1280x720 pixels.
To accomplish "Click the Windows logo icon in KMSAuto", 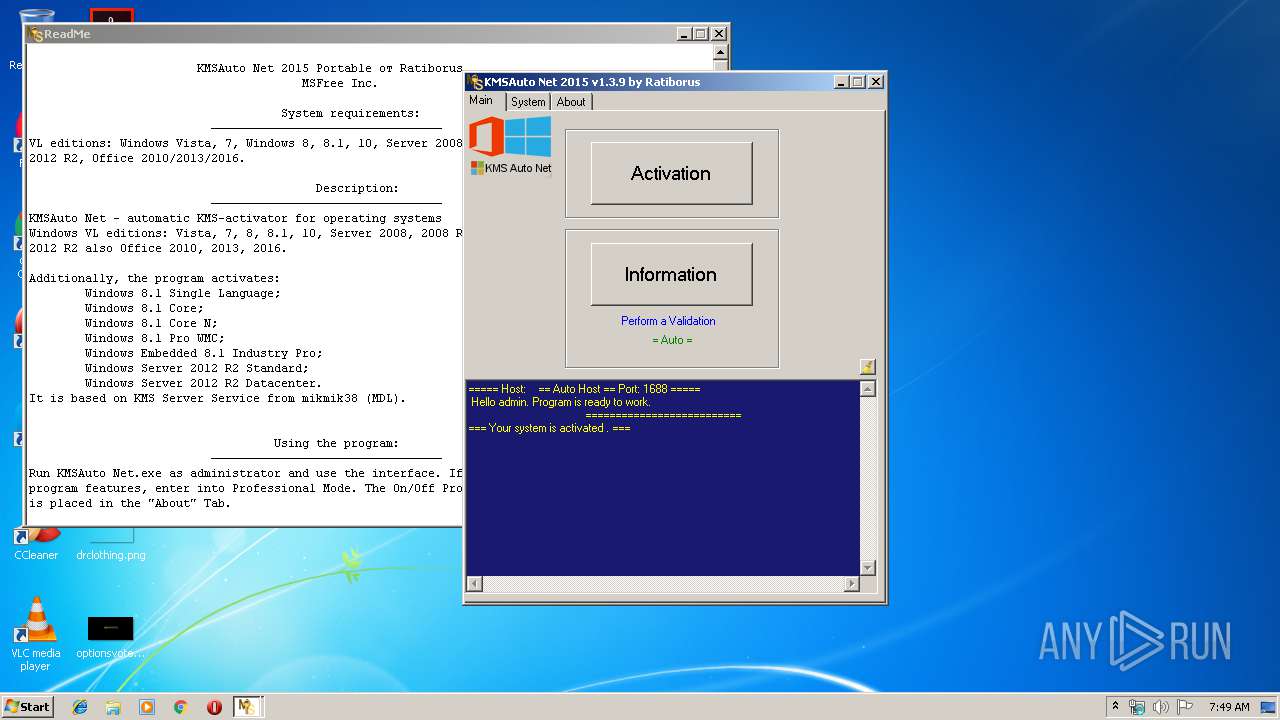I will tap(528, 137).
